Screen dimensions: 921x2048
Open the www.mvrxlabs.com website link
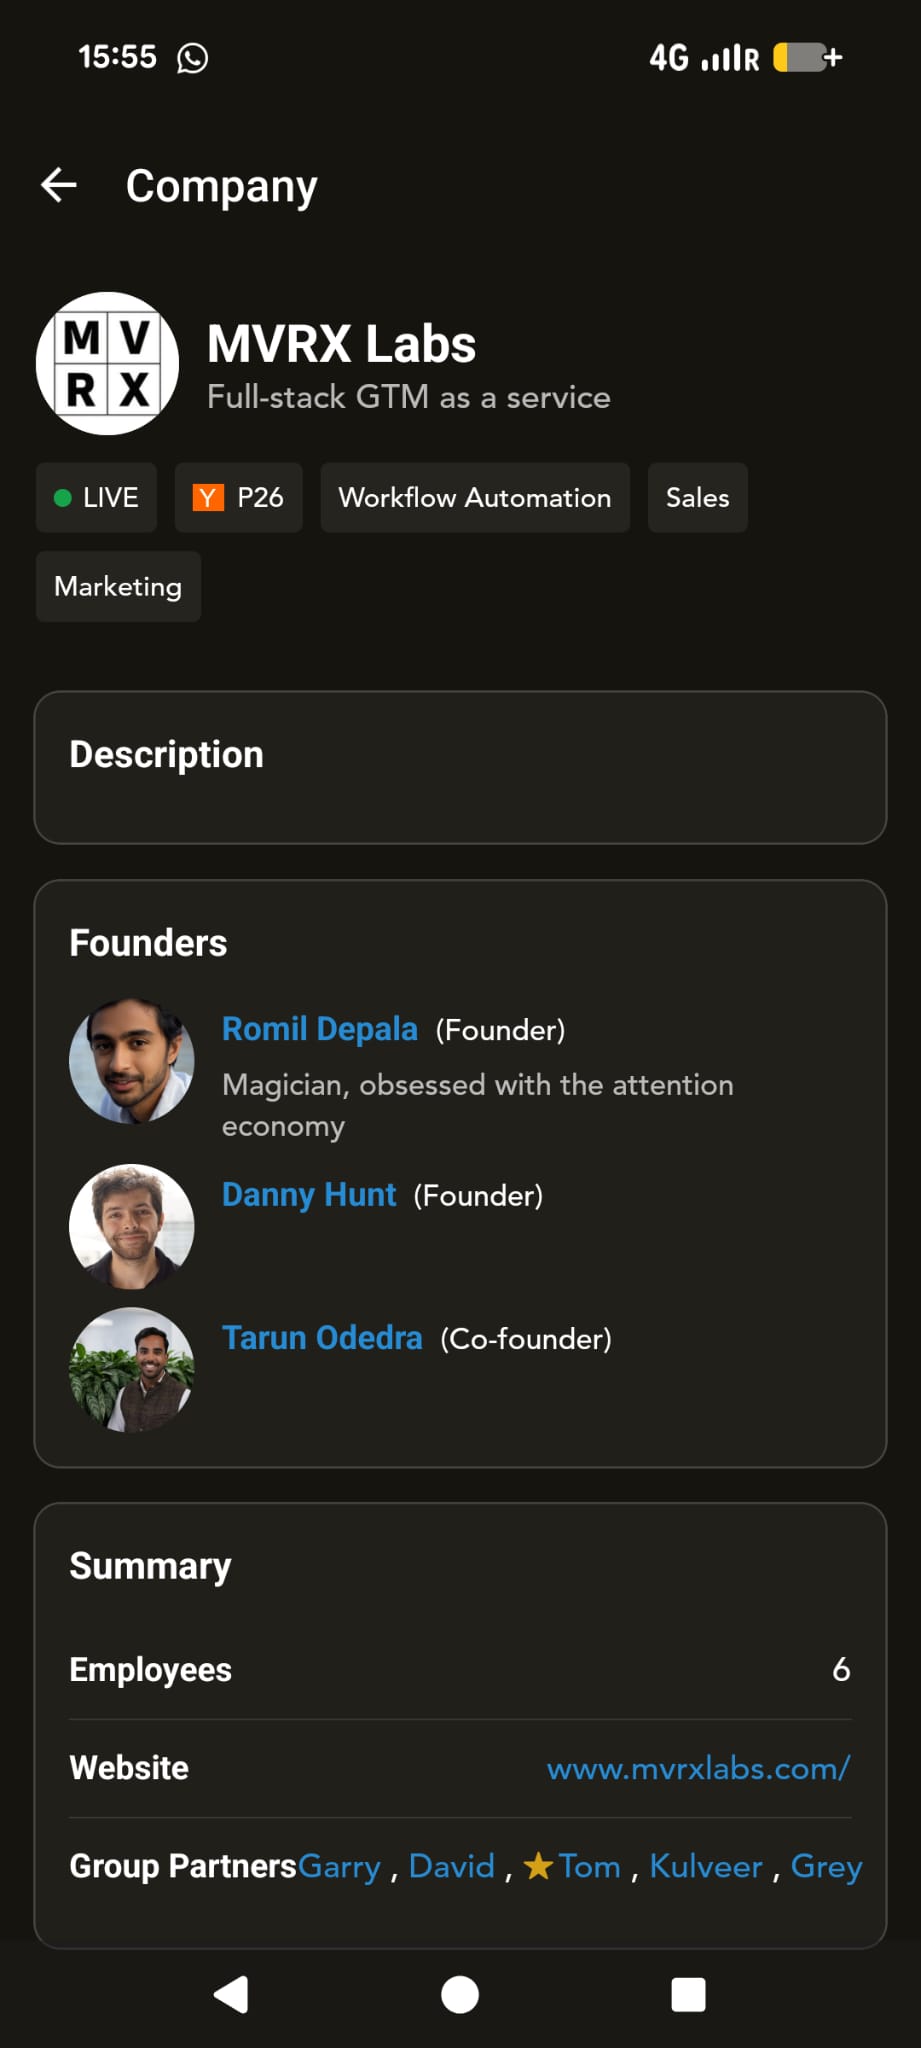698,1768
